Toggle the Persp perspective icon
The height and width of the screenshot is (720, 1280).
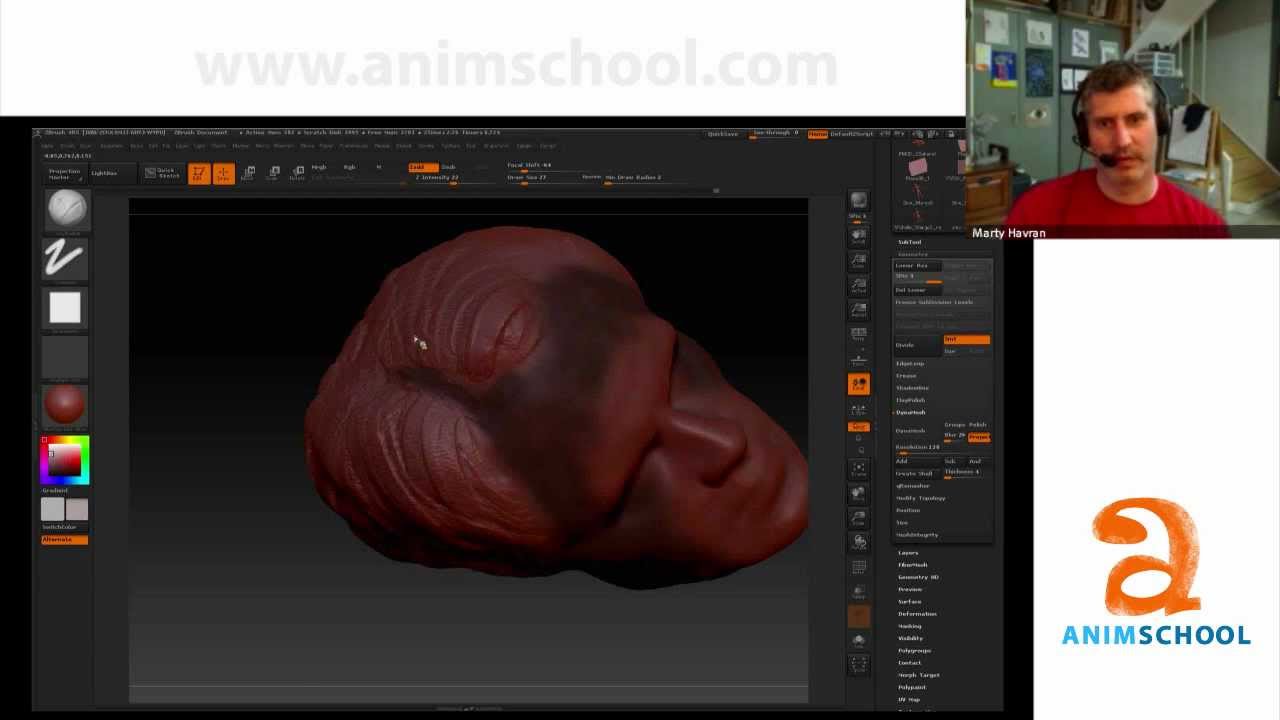point(858,334)
